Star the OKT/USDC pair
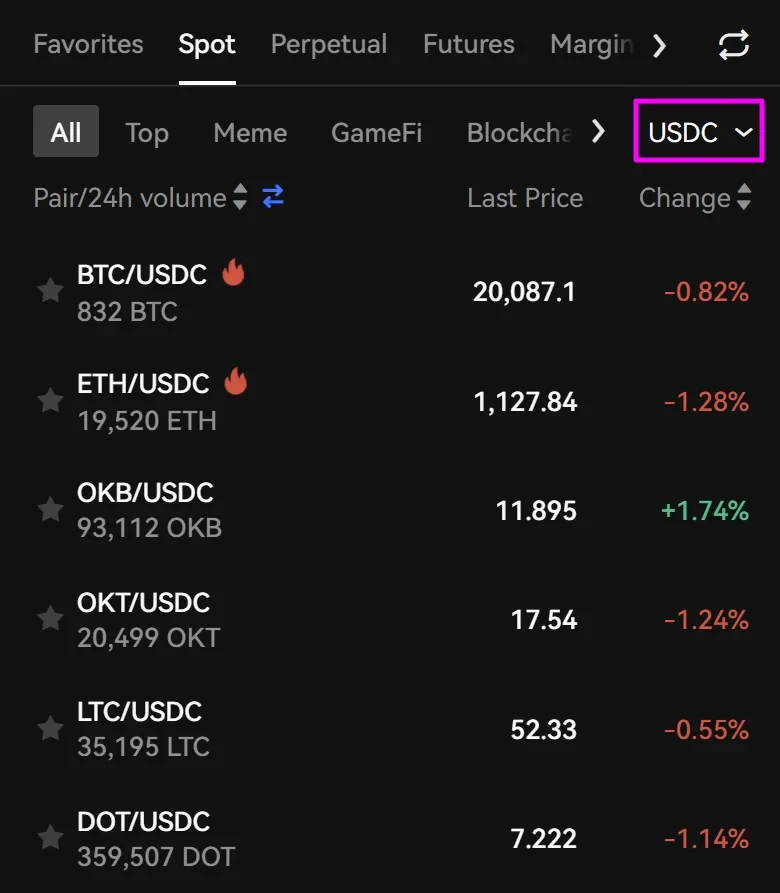This screenshot has width=780, height=893. click(50, 618)
